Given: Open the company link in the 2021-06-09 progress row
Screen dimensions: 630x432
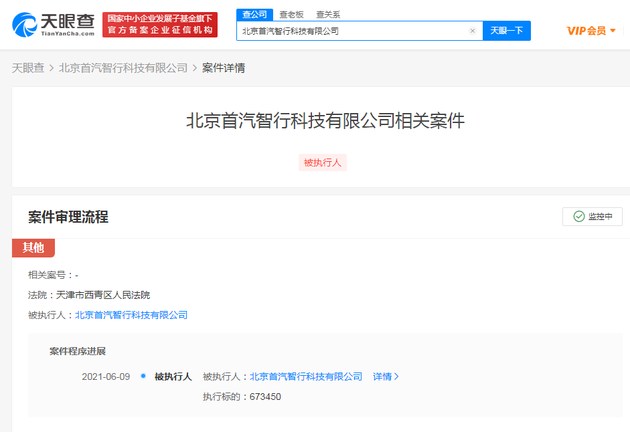Looking at the screenshot, I should [306, 377].
